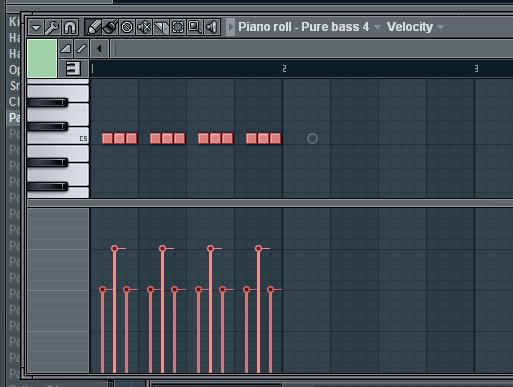Viewport: 513px width, 387px height.
Task: Click the green note color swatch
Action: tap(42, 58)
